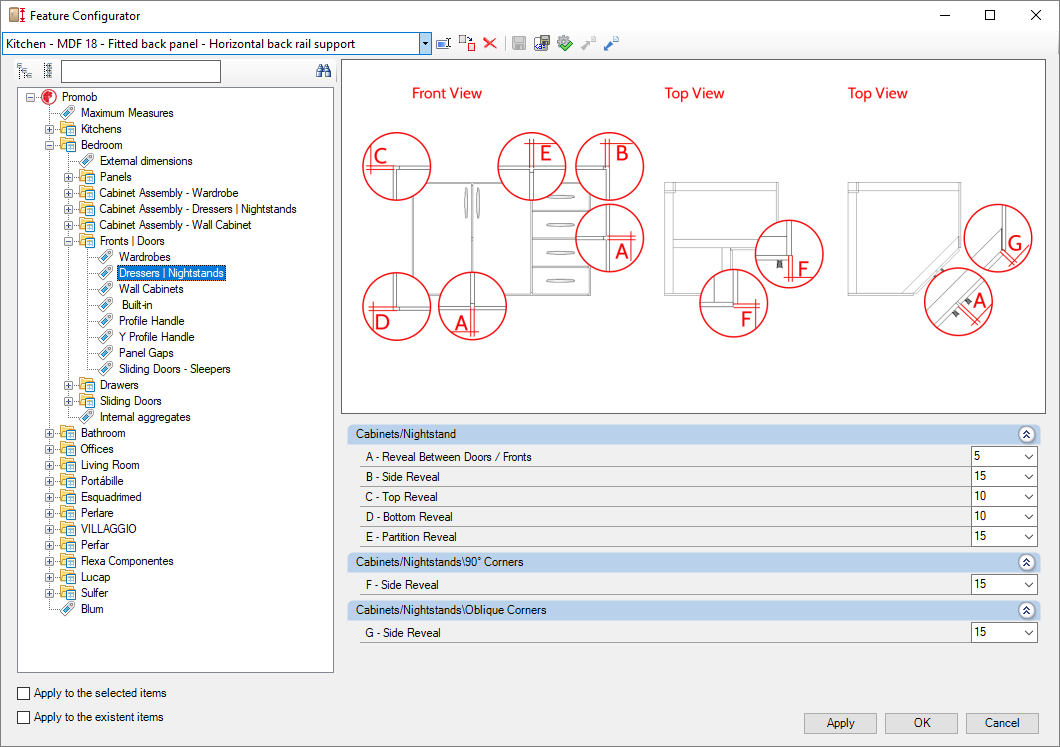Open dropdown for D - Bottom Reveal
This screenshot has width=1060, height=747.
1028,516
